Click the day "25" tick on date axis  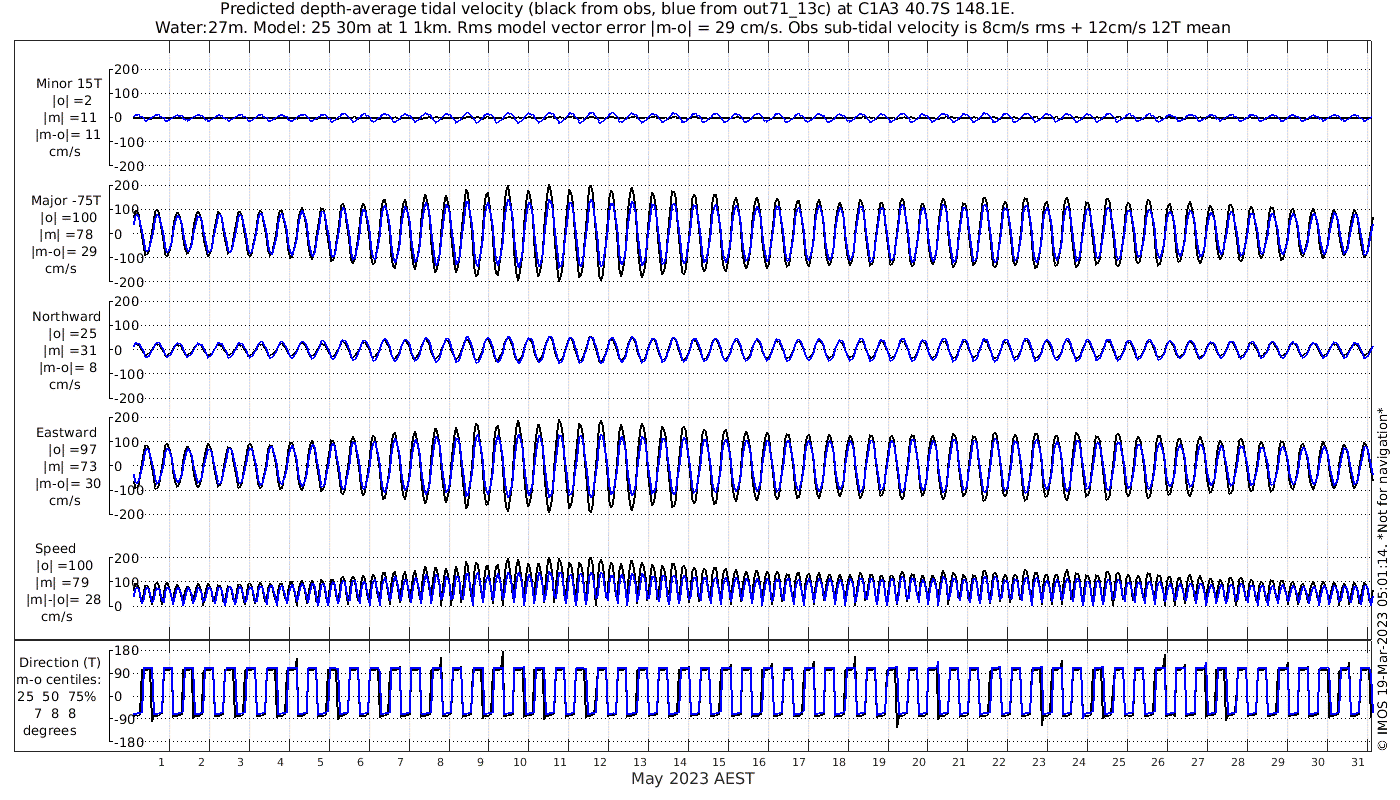coord(1118,762)
